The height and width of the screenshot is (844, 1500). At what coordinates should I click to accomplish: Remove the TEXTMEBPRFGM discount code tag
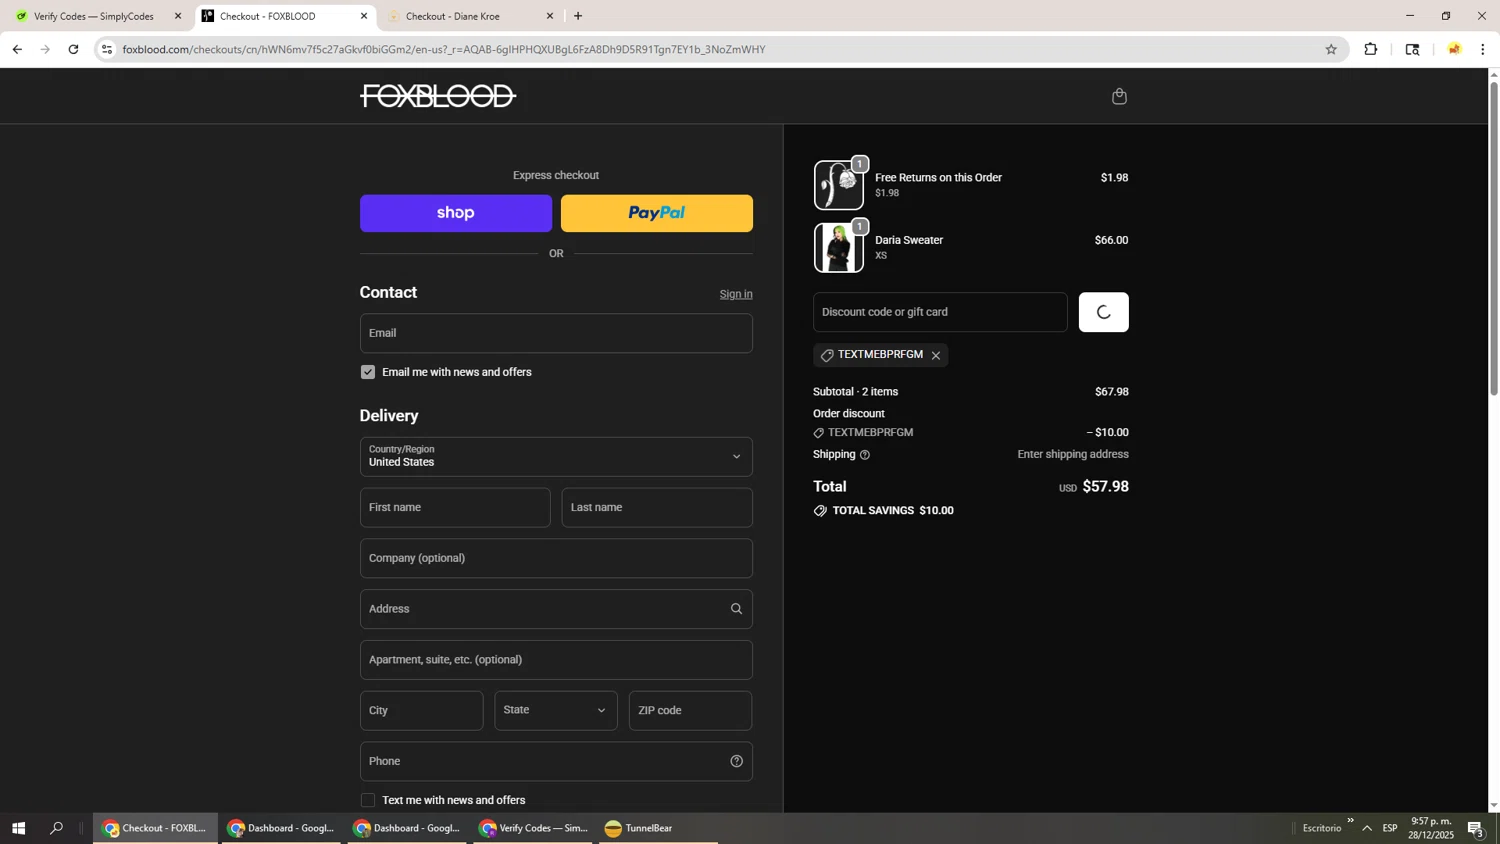(936, 356)
